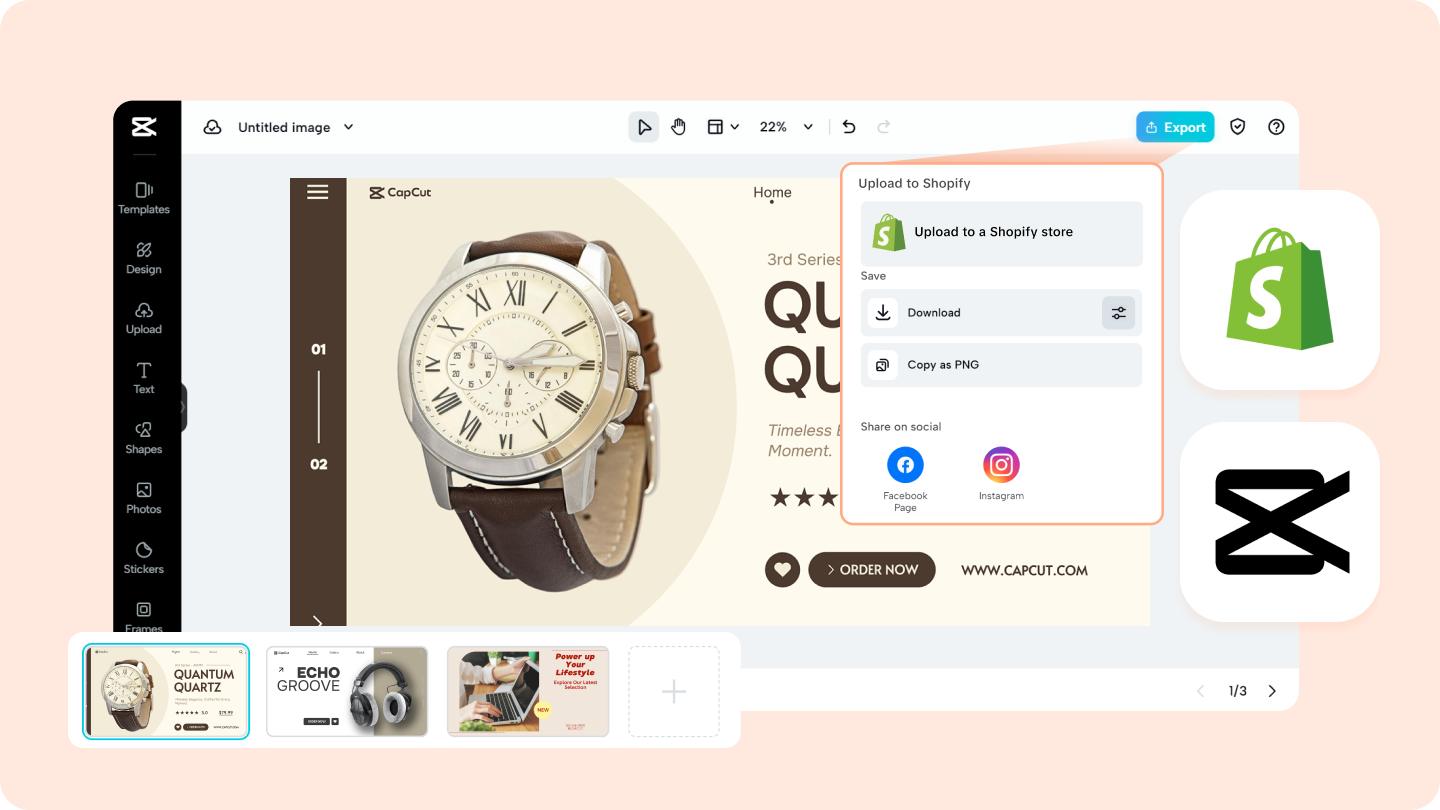1440x810 pixels.
Task: Click the hamburger menu on canvas
Action: pyautogui.click(x=318, y=192)
